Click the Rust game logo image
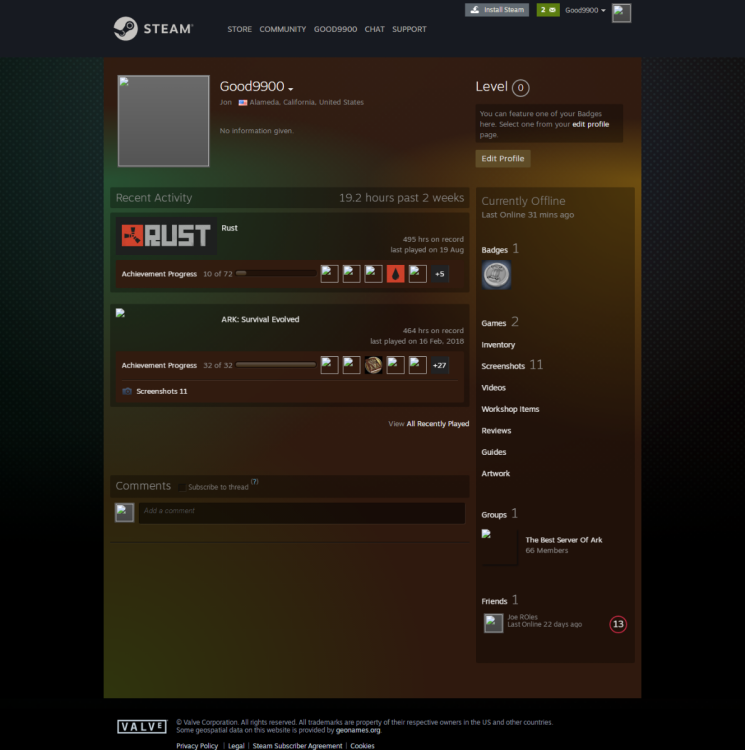Image resolution: width=745 pixels, height=750 pixels. (166, 236)
